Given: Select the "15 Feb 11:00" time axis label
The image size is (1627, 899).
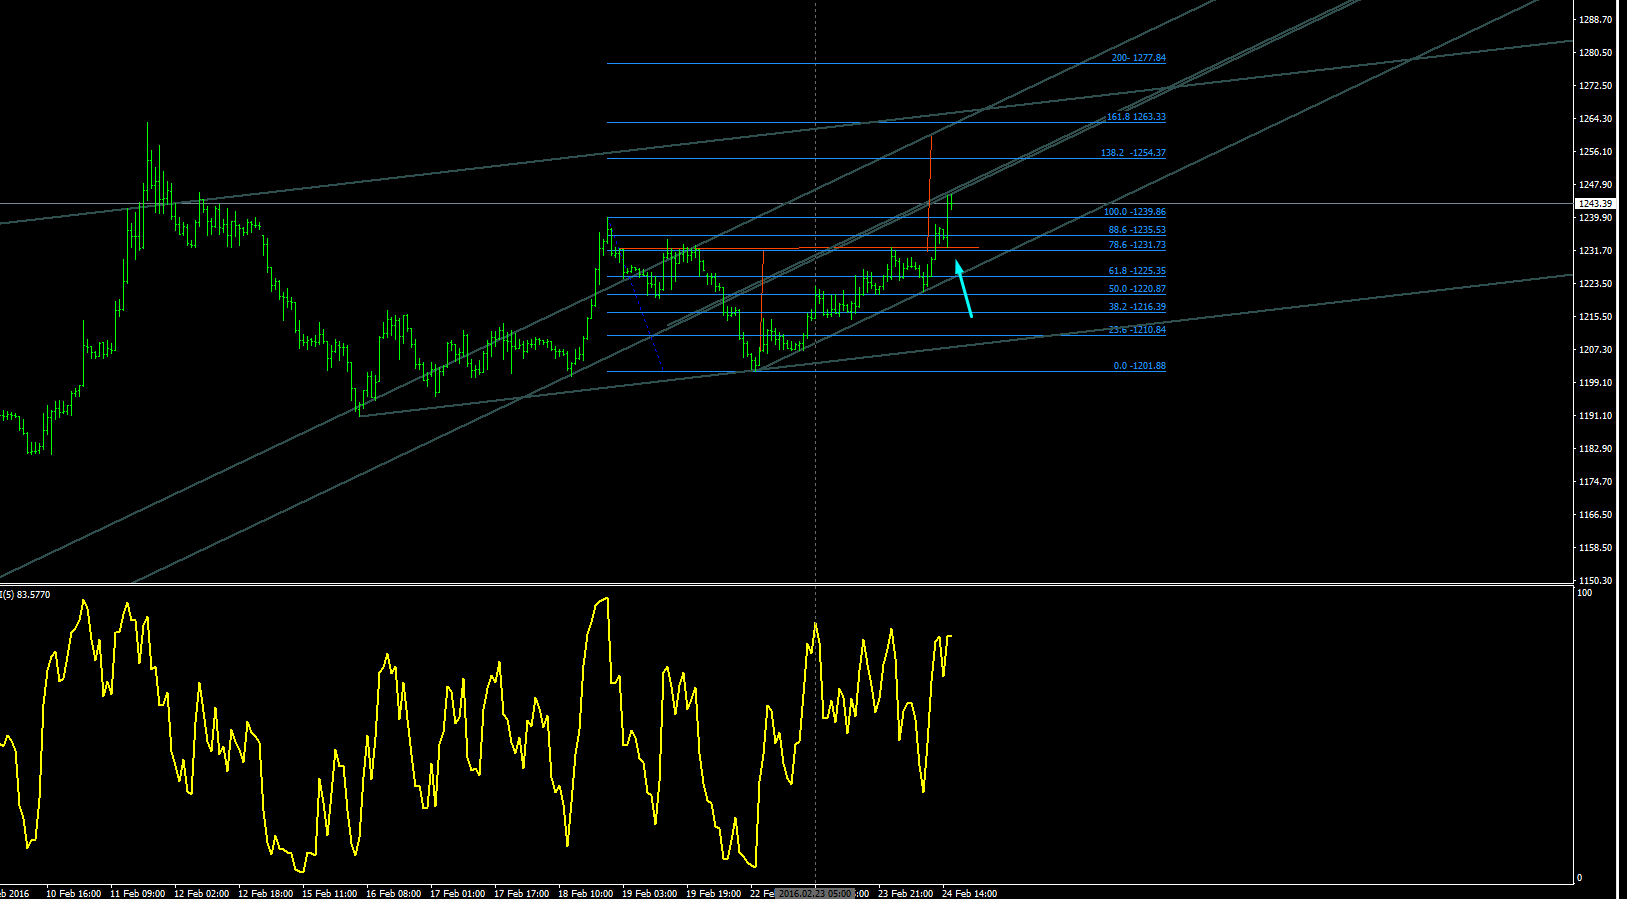Looking at the screenshot, I should pyautogui.click(x=329, y=894).
